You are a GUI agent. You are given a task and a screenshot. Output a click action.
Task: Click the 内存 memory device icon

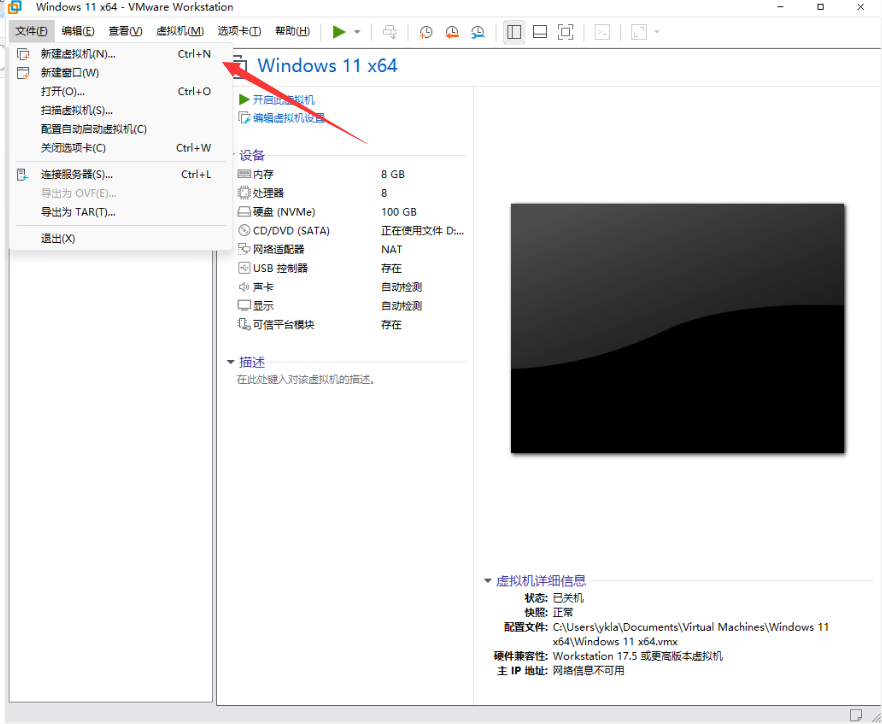[244, 174]
